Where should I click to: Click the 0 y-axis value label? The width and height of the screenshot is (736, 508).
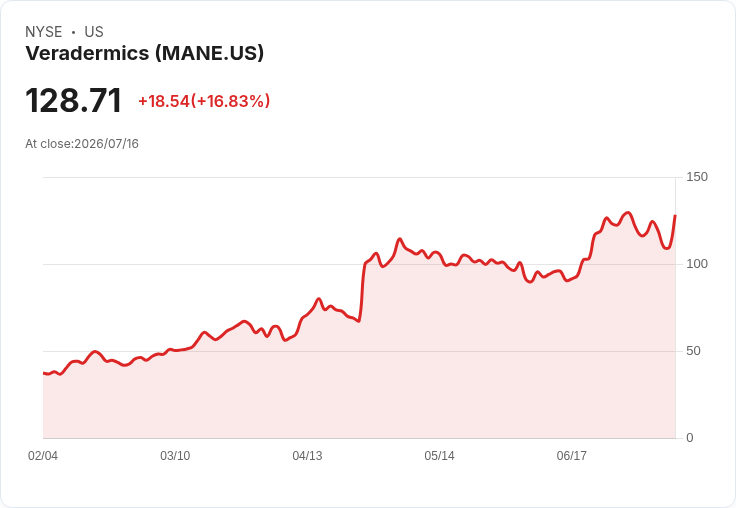(x=690, y=438)
